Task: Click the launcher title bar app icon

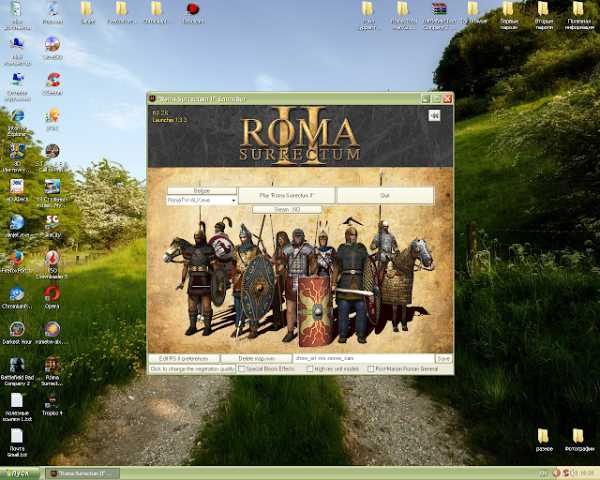Action: [x=152, y=99]
